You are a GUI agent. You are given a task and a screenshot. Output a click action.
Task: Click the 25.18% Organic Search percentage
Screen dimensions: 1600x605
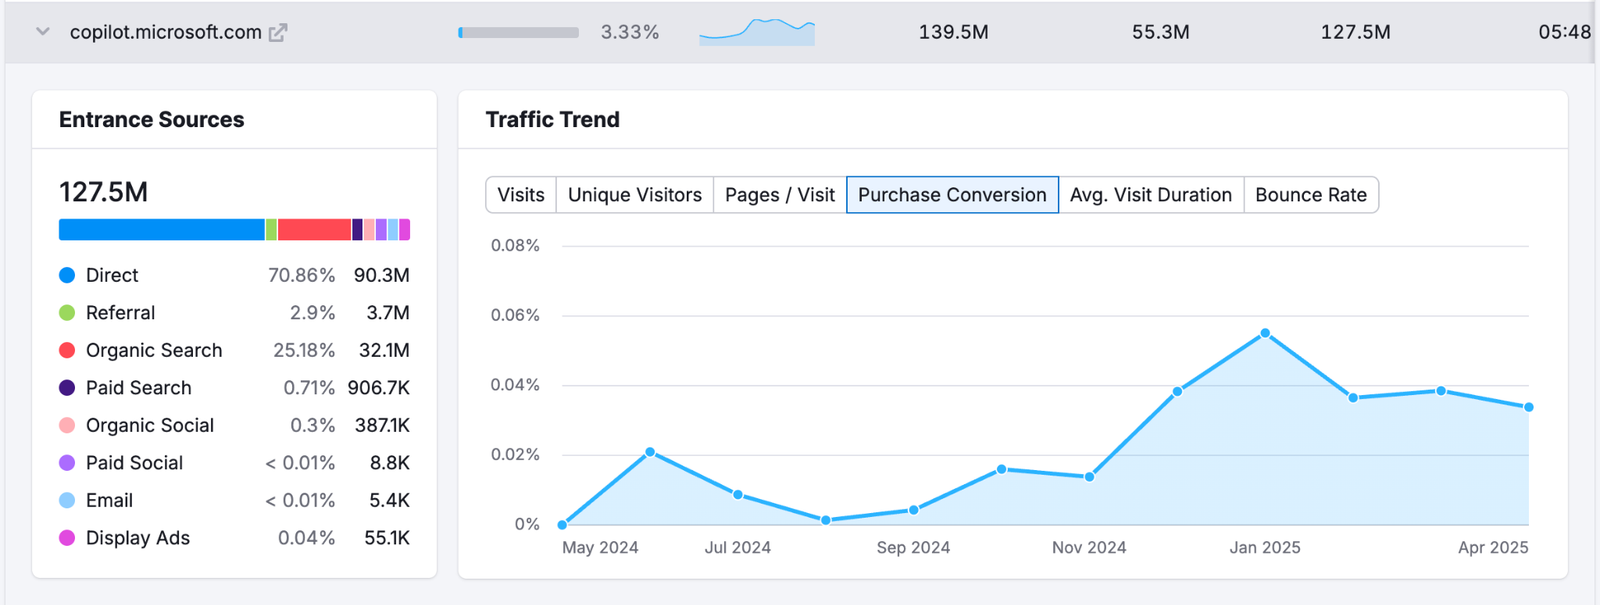[304, 350]
